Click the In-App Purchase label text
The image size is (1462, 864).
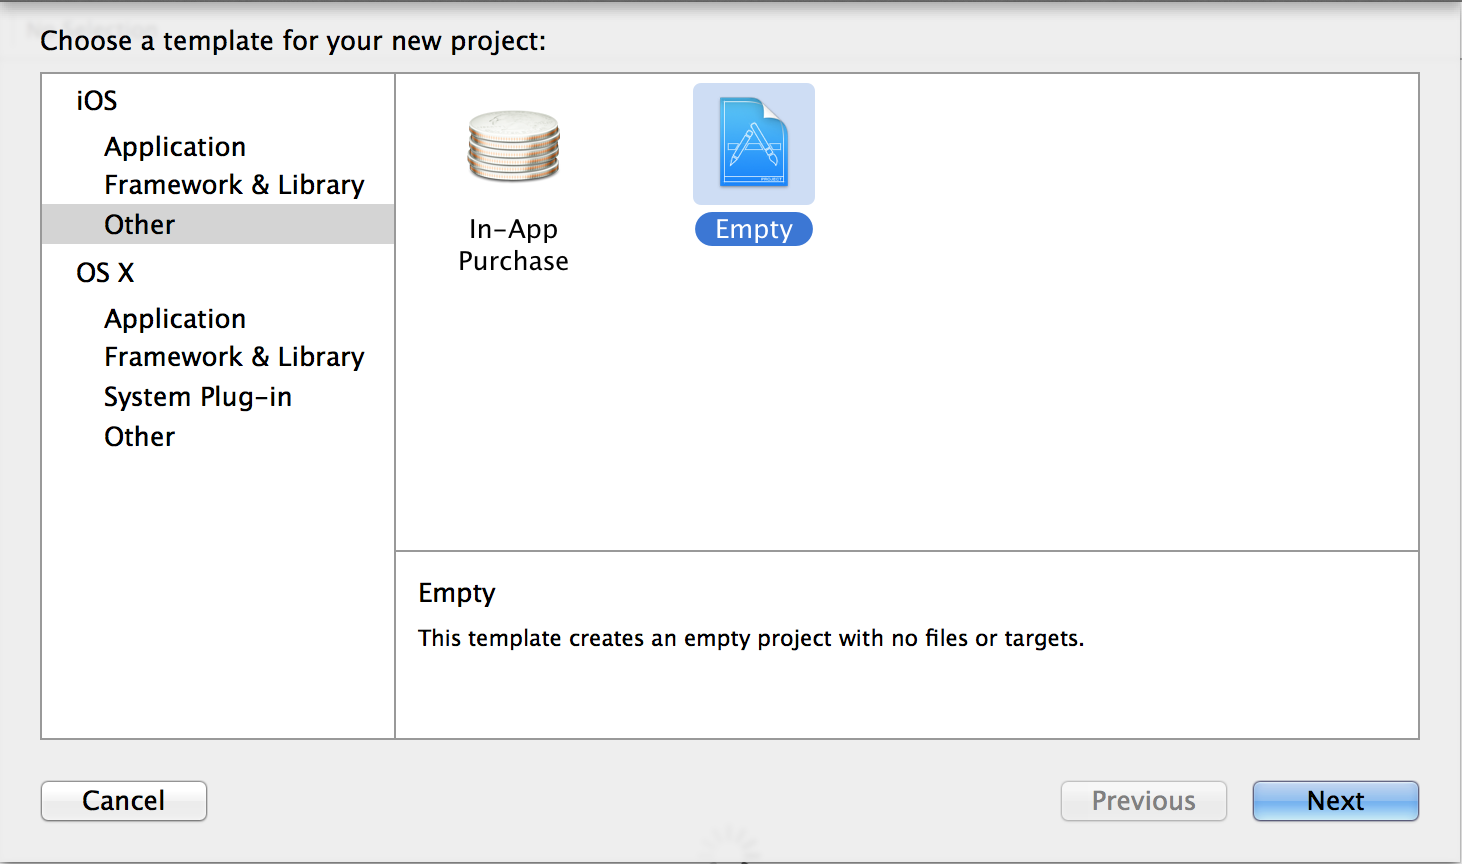(x=513, y=245)
